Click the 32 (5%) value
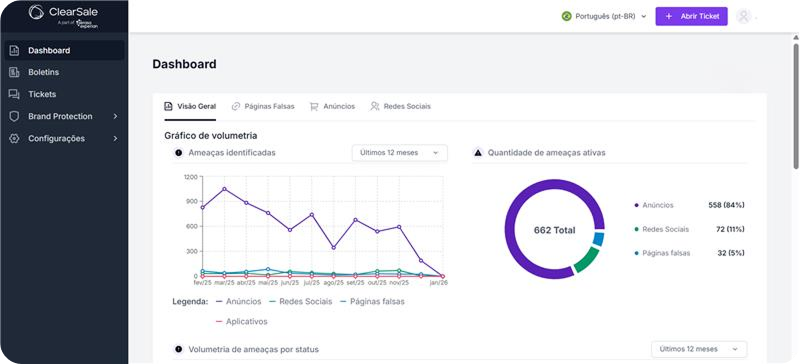The image size is (800, 364). click(731, 253)
